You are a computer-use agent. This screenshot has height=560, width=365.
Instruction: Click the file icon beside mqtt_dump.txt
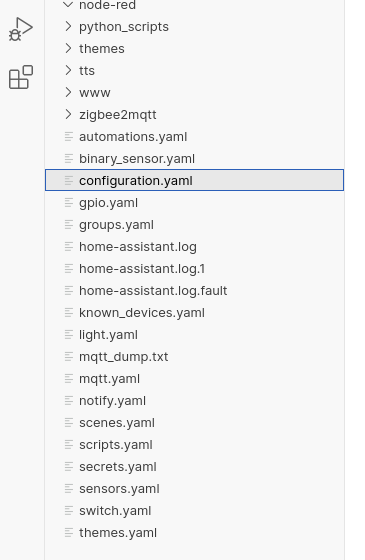[69, 356]
